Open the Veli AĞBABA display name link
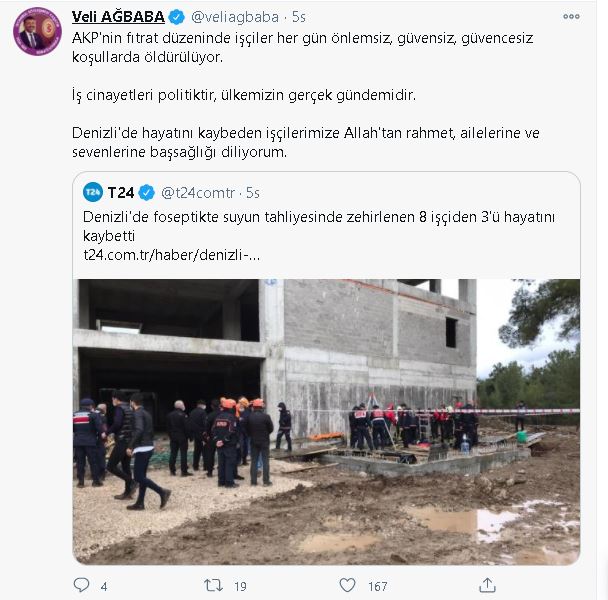The image size is (608, 600). click(118, 17)
